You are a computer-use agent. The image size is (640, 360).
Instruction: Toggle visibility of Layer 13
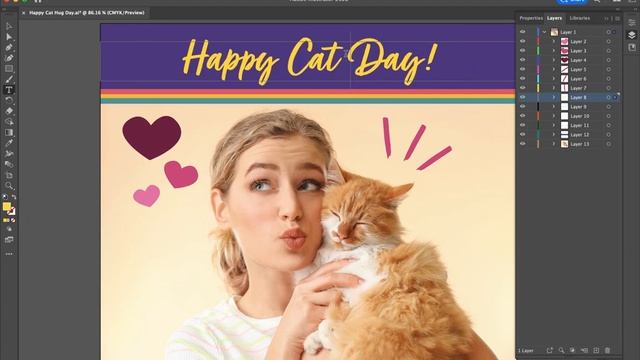click(522, 144)
